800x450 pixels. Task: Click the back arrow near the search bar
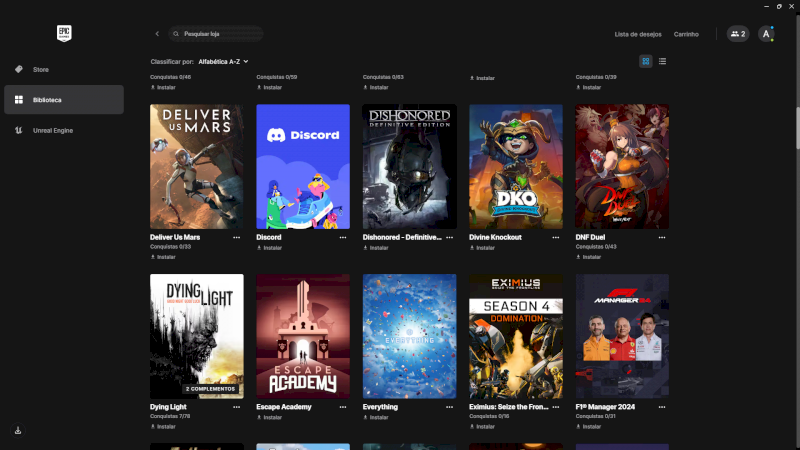[x=157, y=34]
